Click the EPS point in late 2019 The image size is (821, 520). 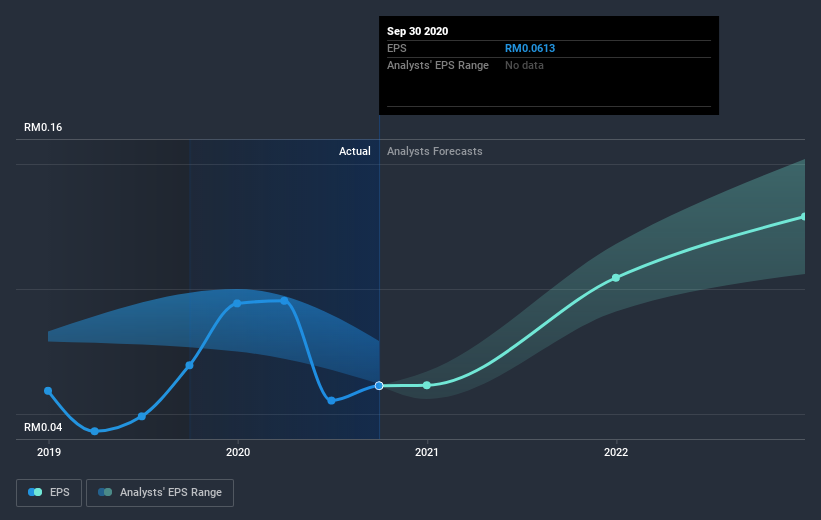pos(190,366)
